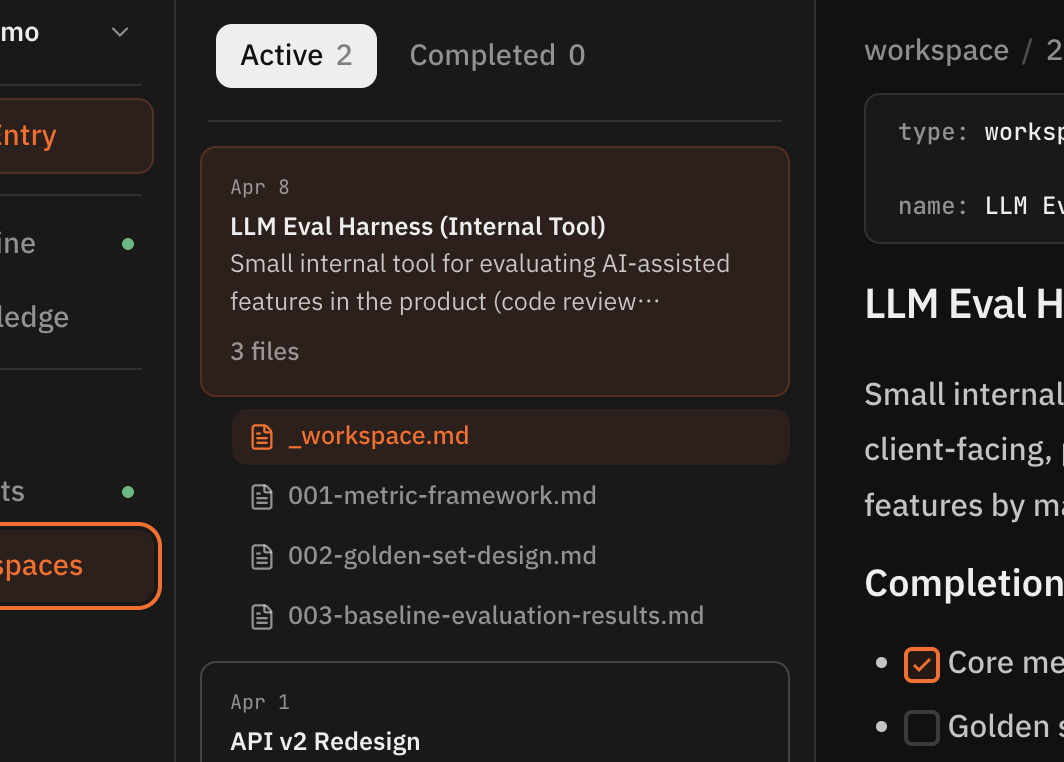Select the LLM Eval Harness (Internal Tool) card

pos(495,270)
